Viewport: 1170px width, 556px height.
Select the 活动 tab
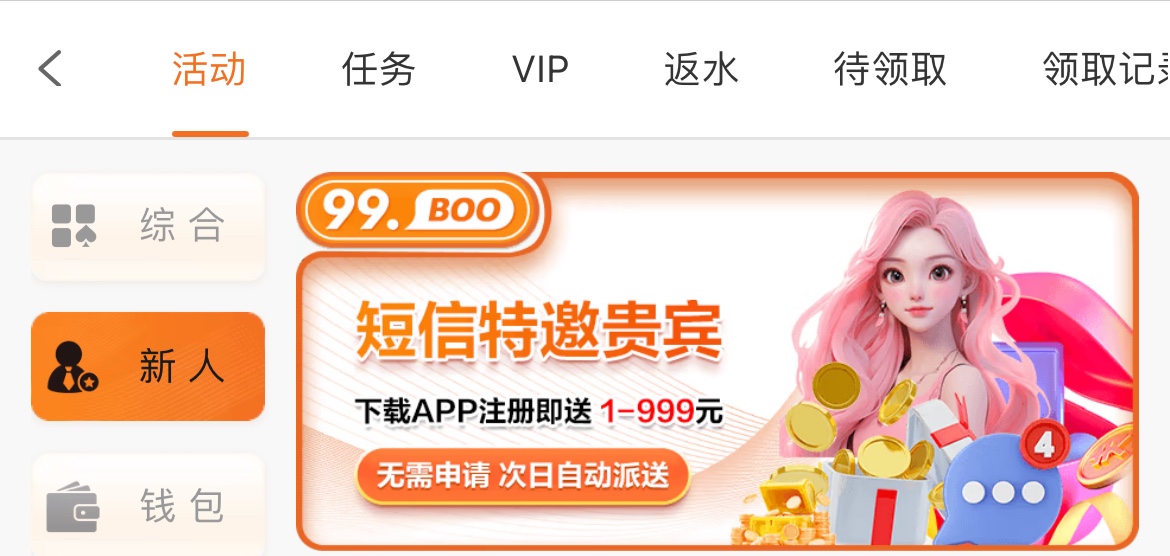pyautogui.click(x=210, y=69)
